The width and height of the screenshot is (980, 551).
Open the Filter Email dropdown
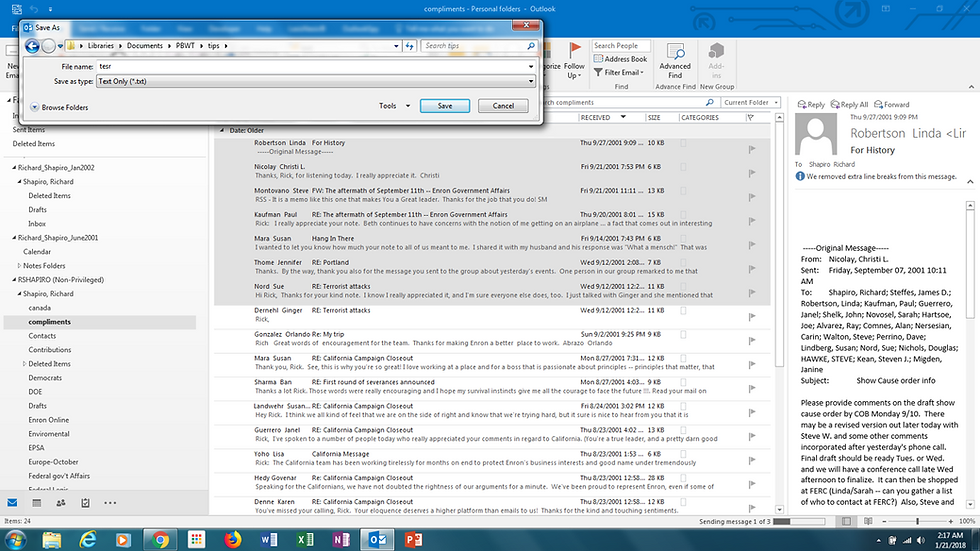[x=619, y=72]
